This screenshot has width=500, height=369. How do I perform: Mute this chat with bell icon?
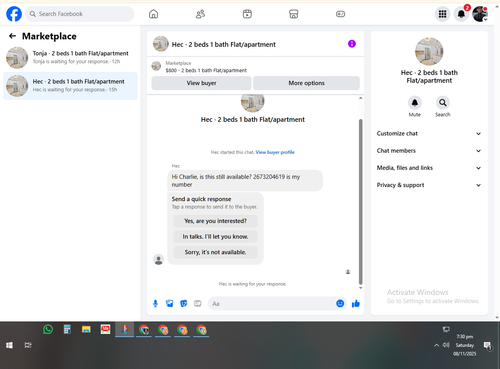tap(415, 103)
